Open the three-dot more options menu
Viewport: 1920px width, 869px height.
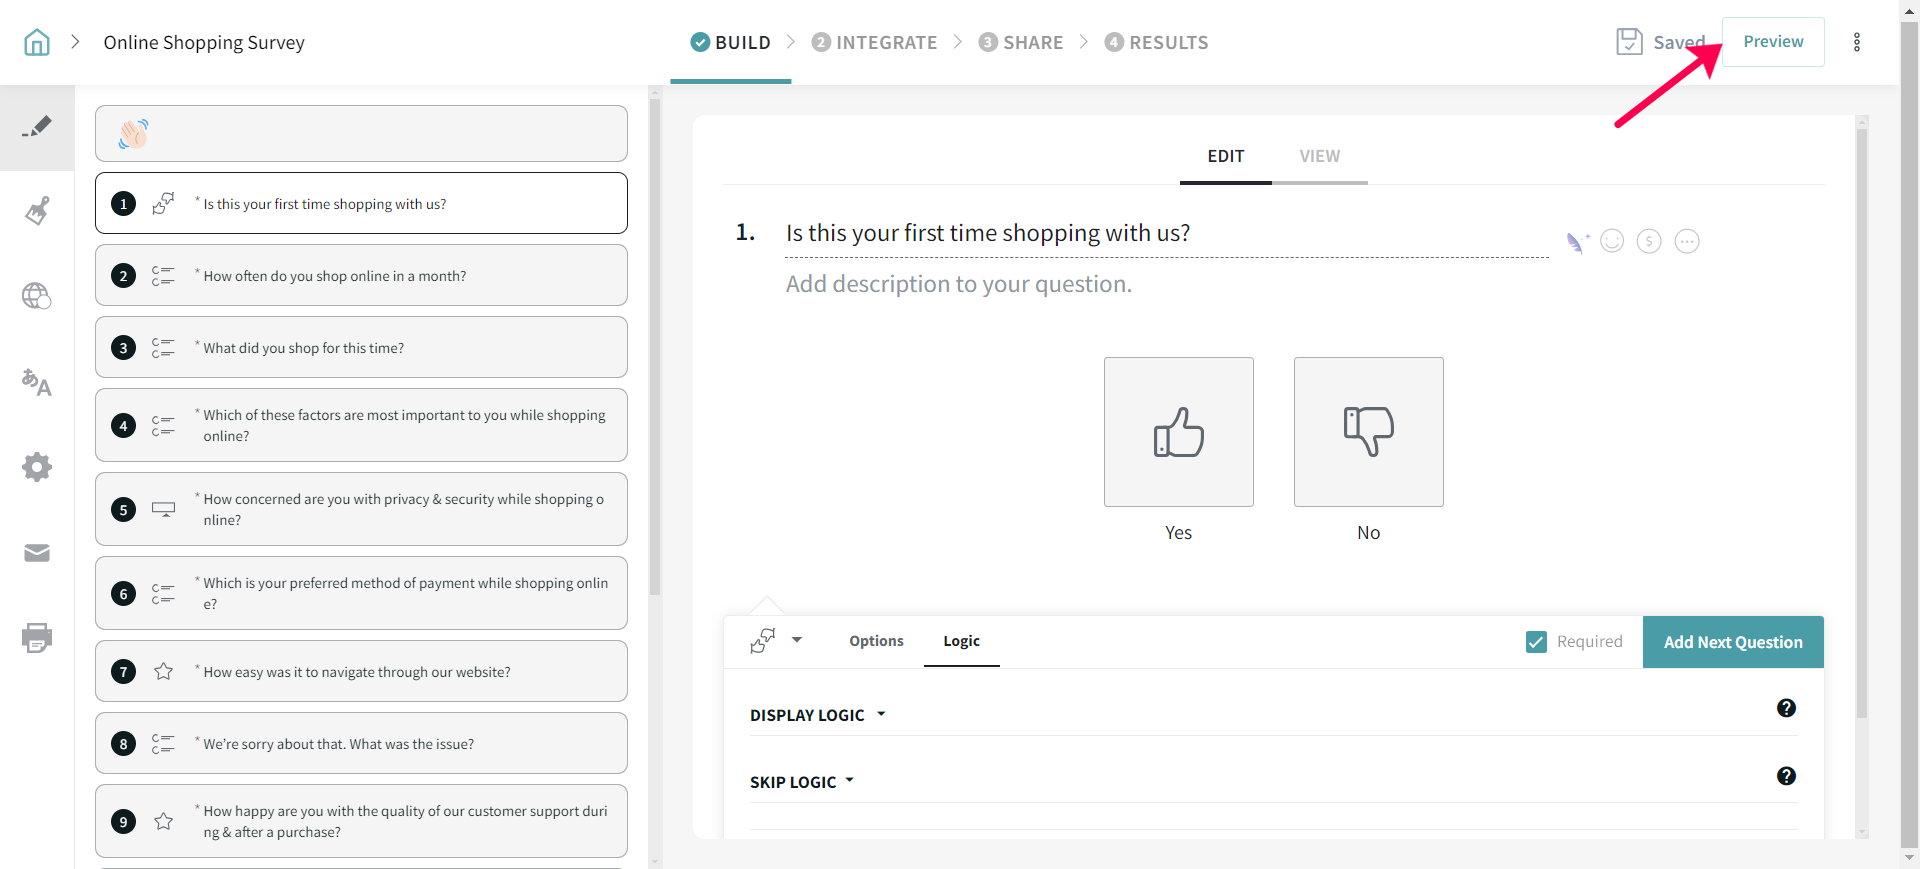click(1856, 42)
